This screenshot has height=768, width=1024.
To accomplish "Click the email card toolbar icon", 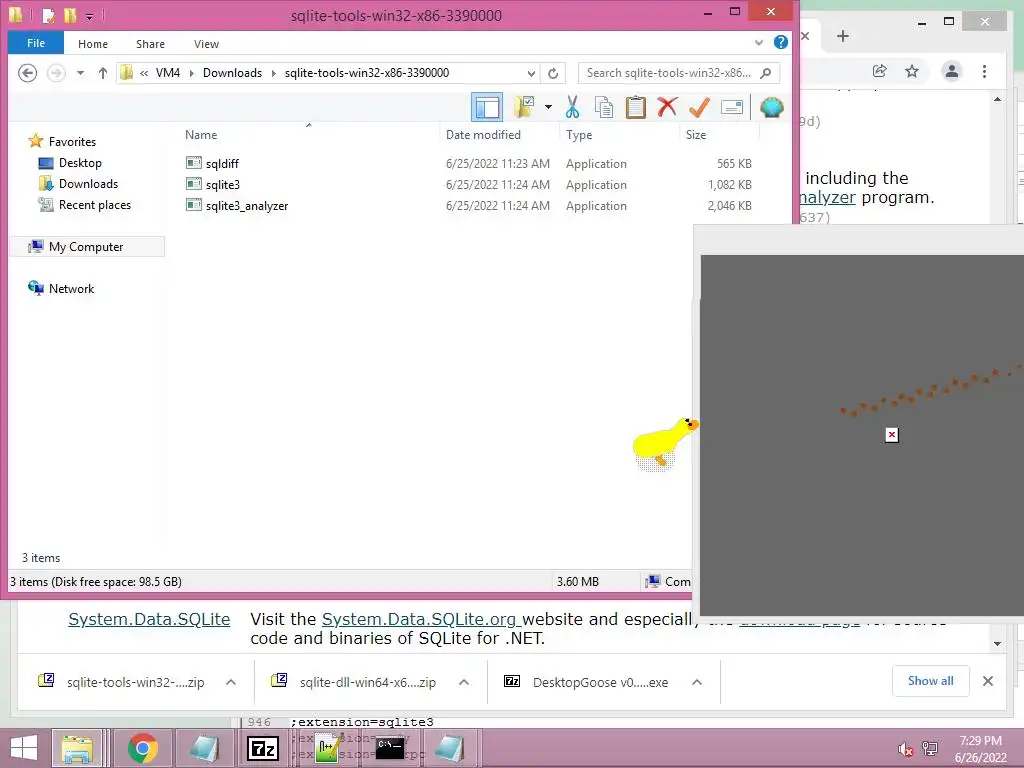I will point(732,107).
